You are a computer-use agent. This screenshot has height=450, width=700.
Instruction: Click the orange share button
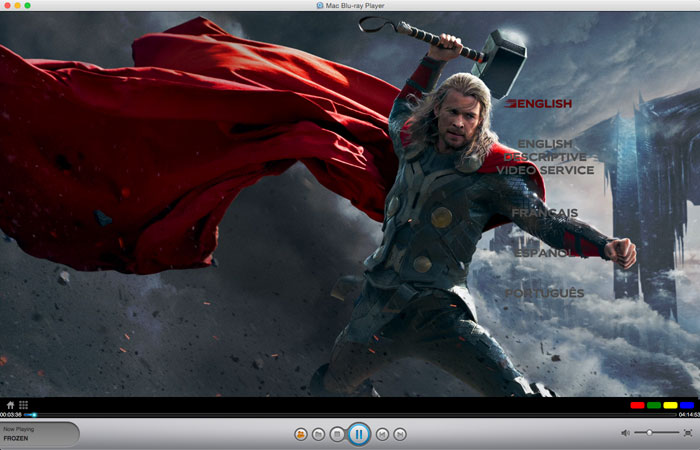[301, 434]
